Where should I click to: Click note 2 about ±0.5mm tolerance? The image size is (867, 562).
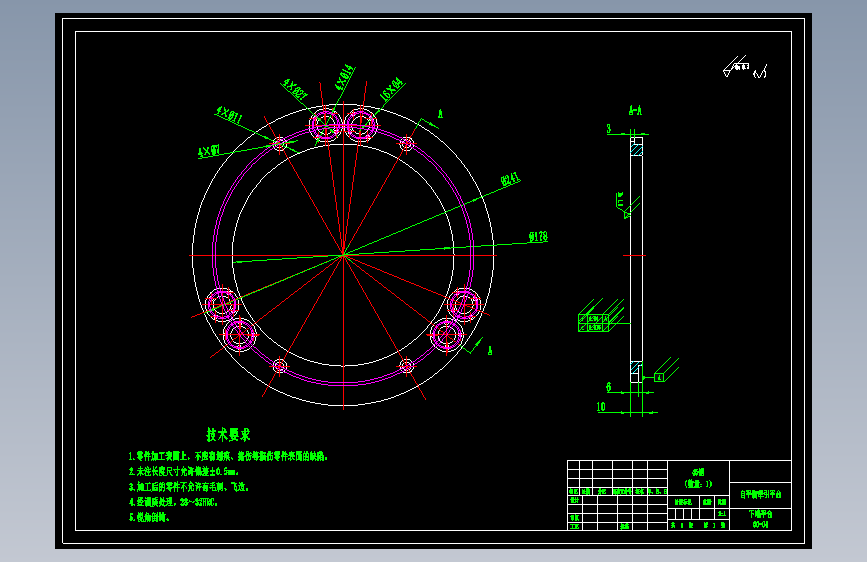pyautogui.click(x=184, y=472)
